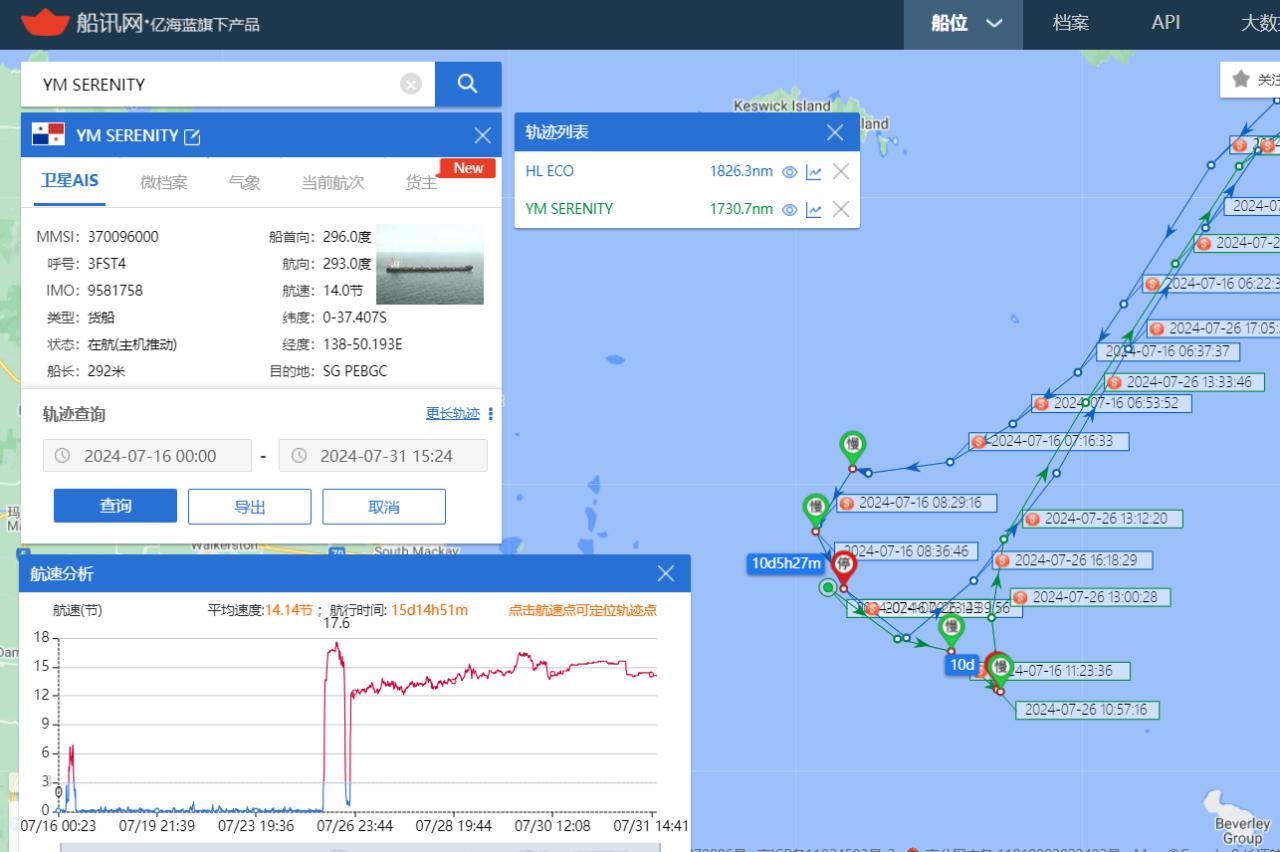The height and width of the screenshot is (852, 1280).
Task: Select YM SERENITY in the track list
Action: 569,209
